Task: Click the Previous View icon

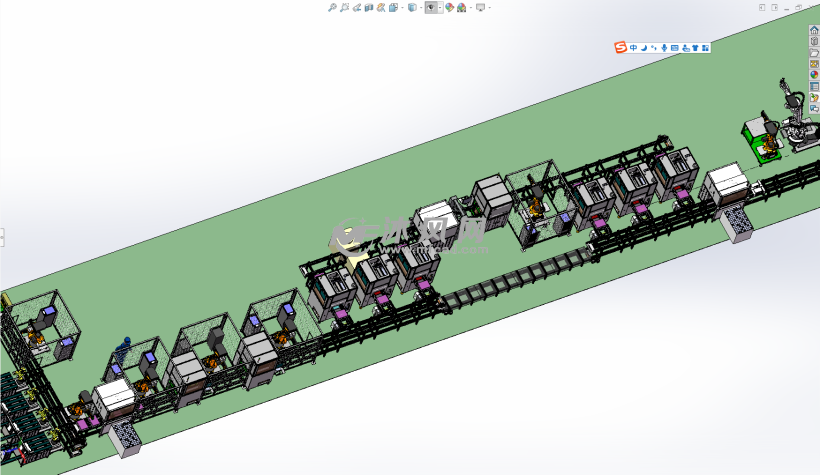Action: point(357,7)
